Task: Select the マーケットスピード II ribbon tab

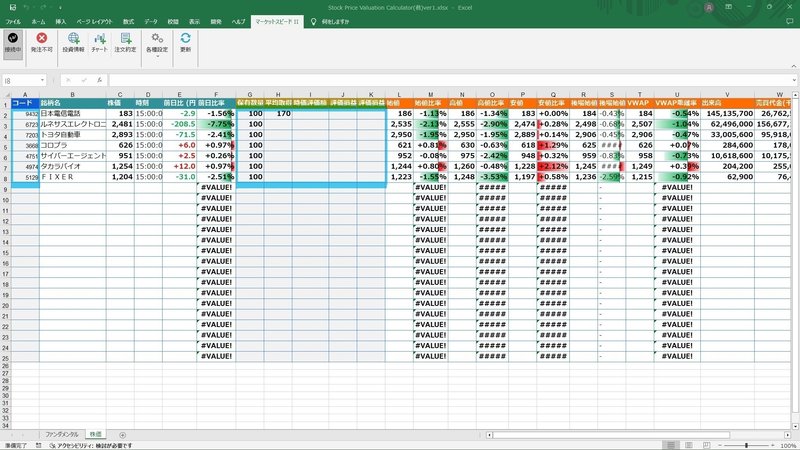Action: coord(277,21)
